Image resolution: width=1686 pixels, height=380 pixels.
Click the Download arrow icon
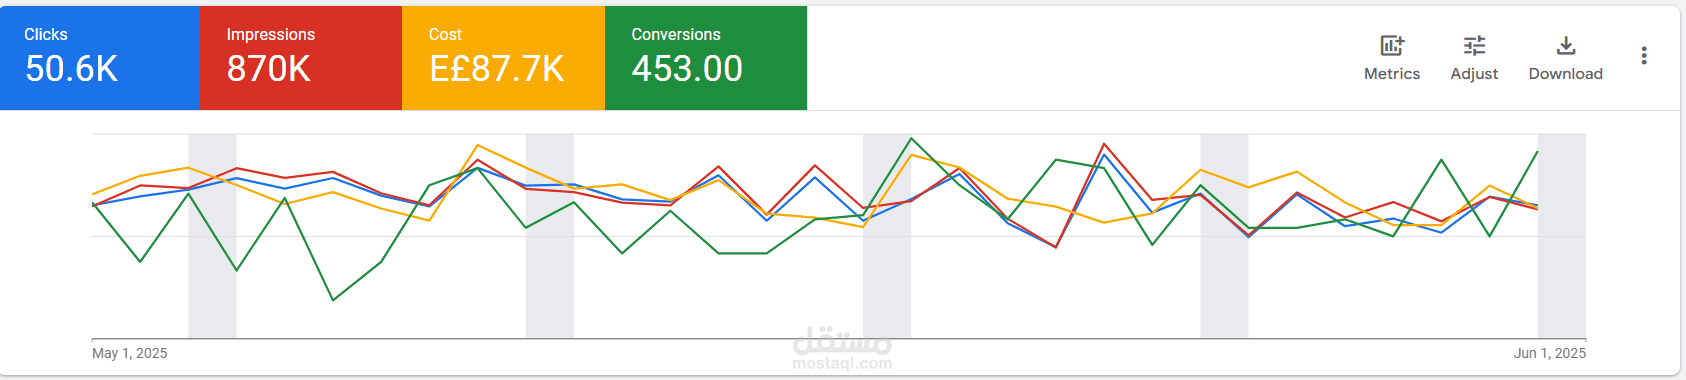tap(1566, 45)
